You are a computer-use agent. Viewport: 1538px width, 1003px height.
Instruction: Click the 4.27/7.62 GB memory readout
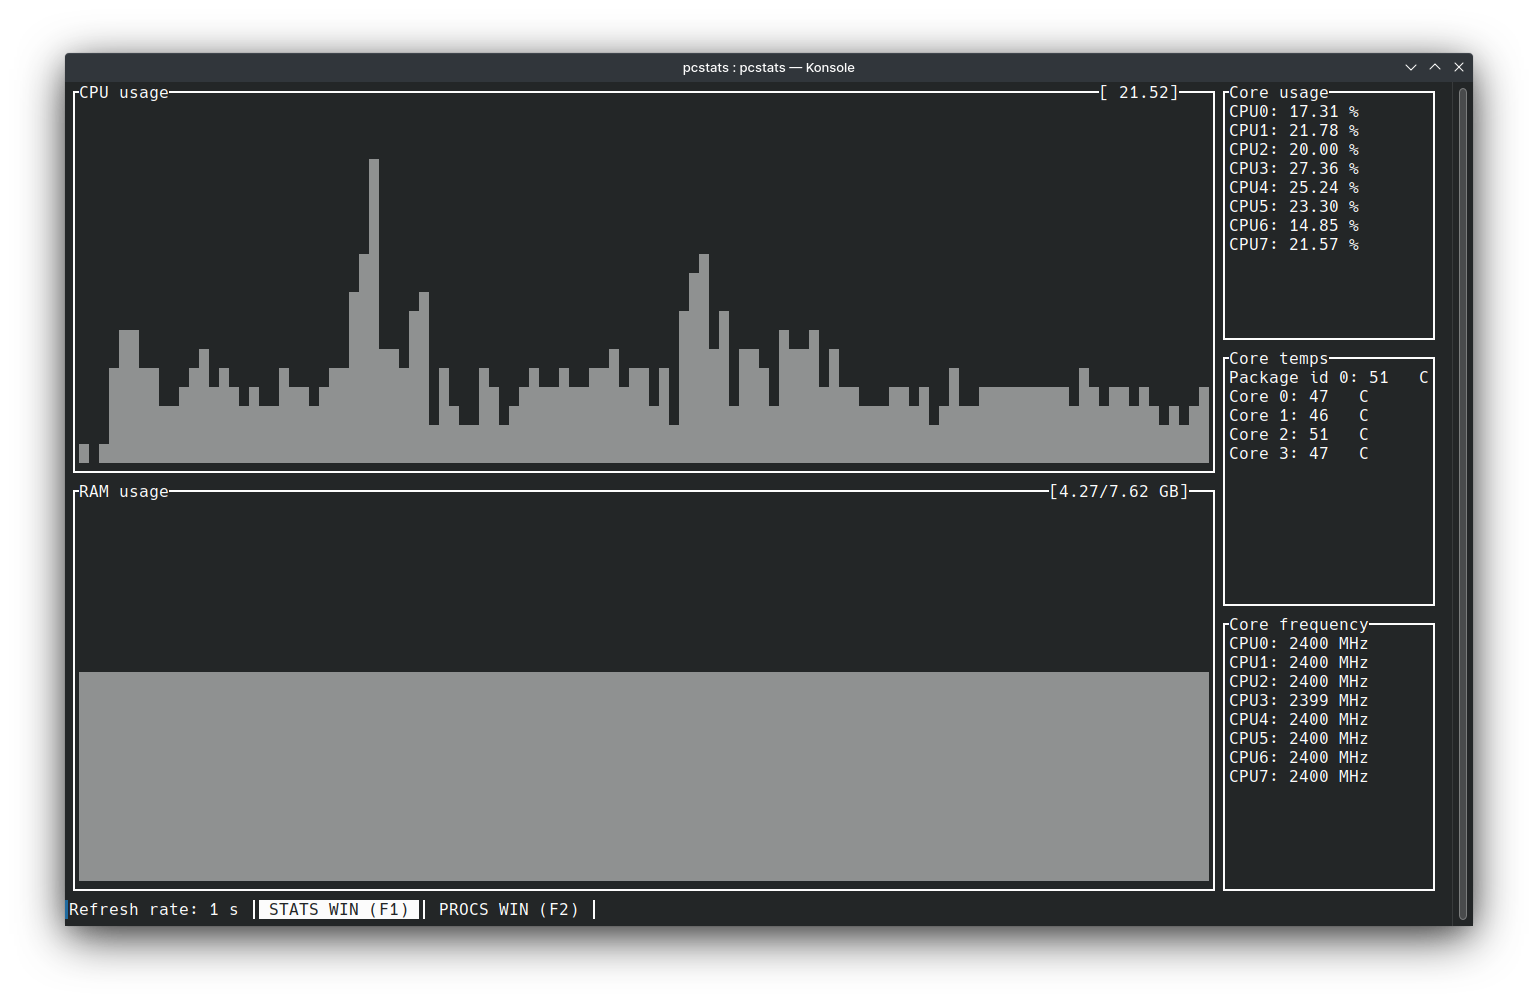point(1118,491)
